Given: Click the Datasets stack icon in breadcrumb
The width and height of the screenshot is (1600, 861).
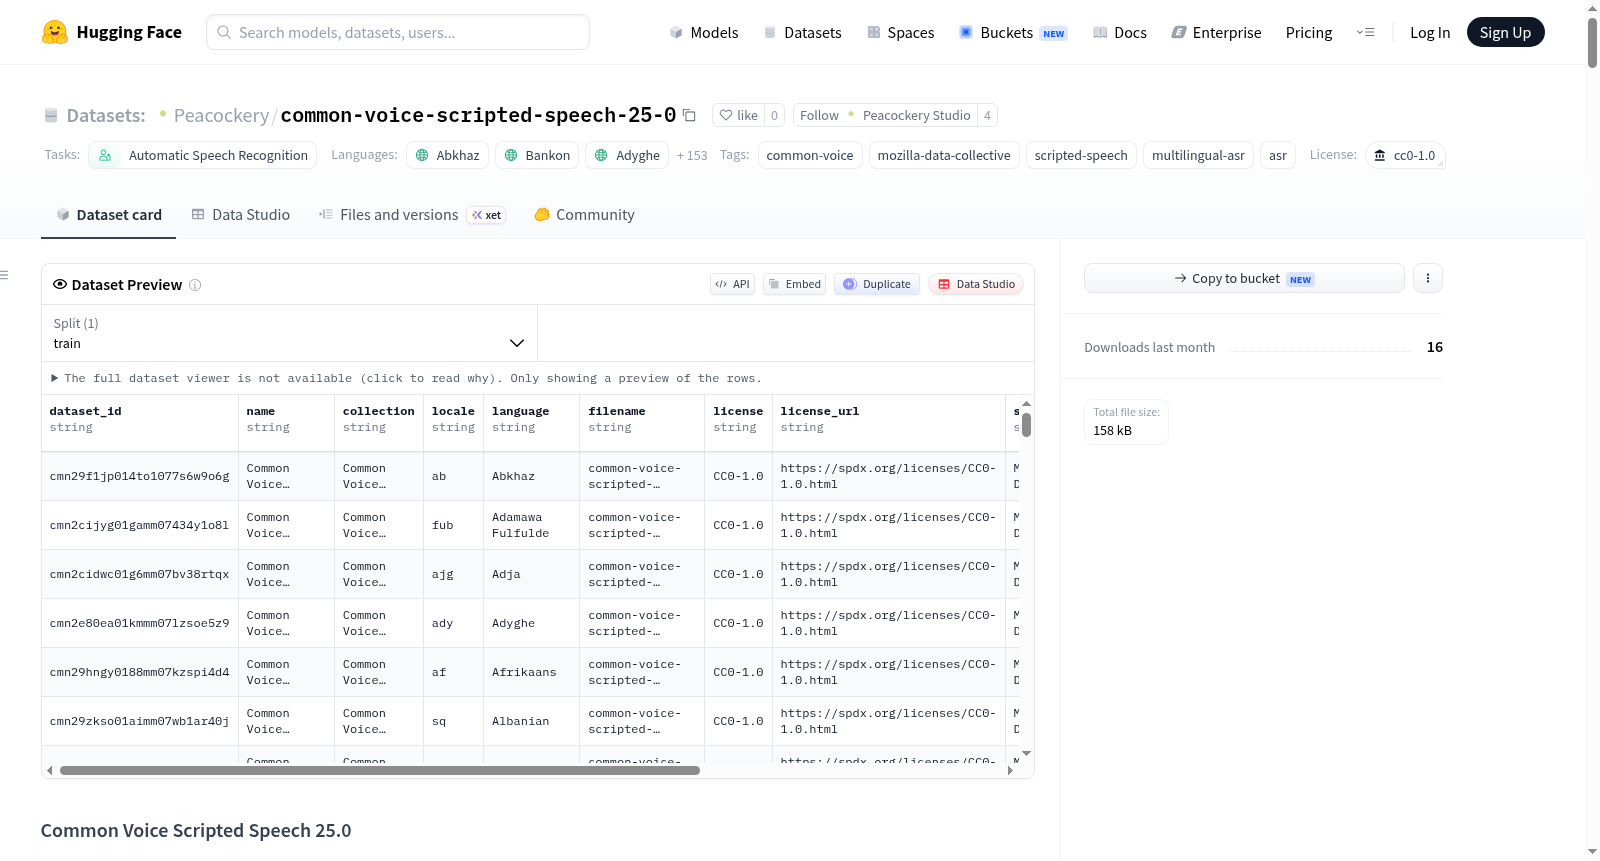Looking at the screenshot, I should [51, 115].
